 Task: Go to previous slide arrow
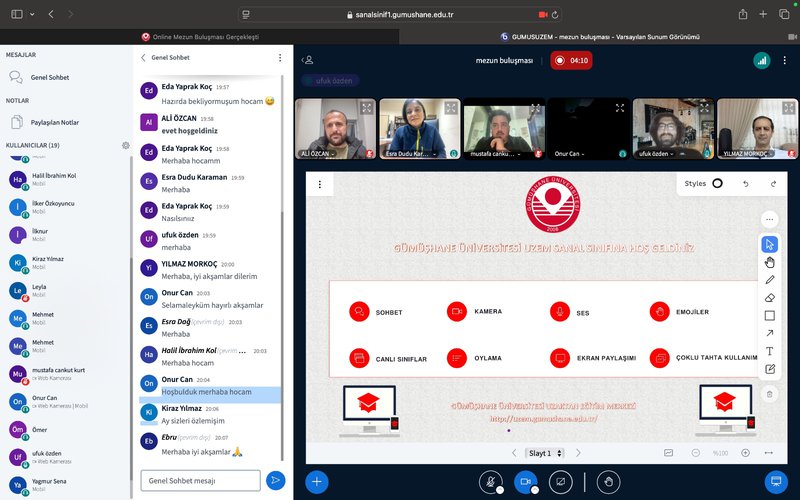(x=514, y=453)
